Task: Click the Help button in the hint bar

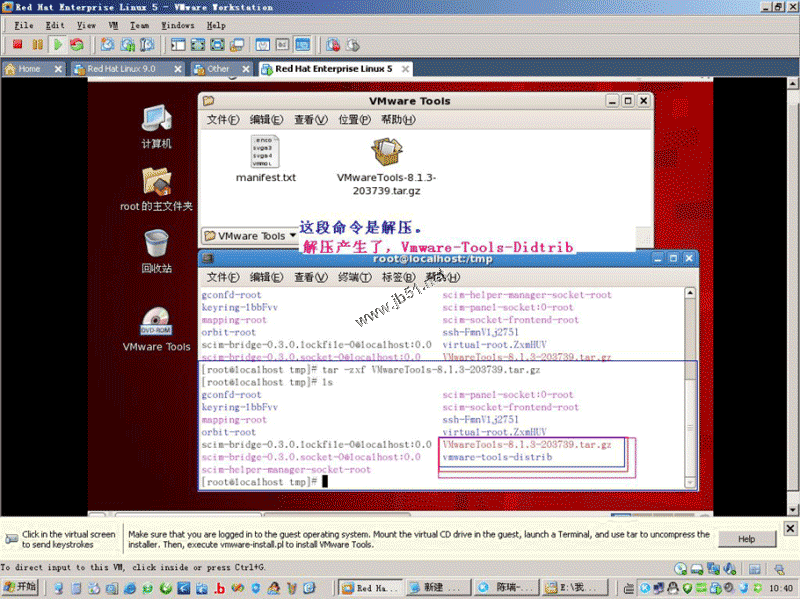Action: (x=747, y=539)
